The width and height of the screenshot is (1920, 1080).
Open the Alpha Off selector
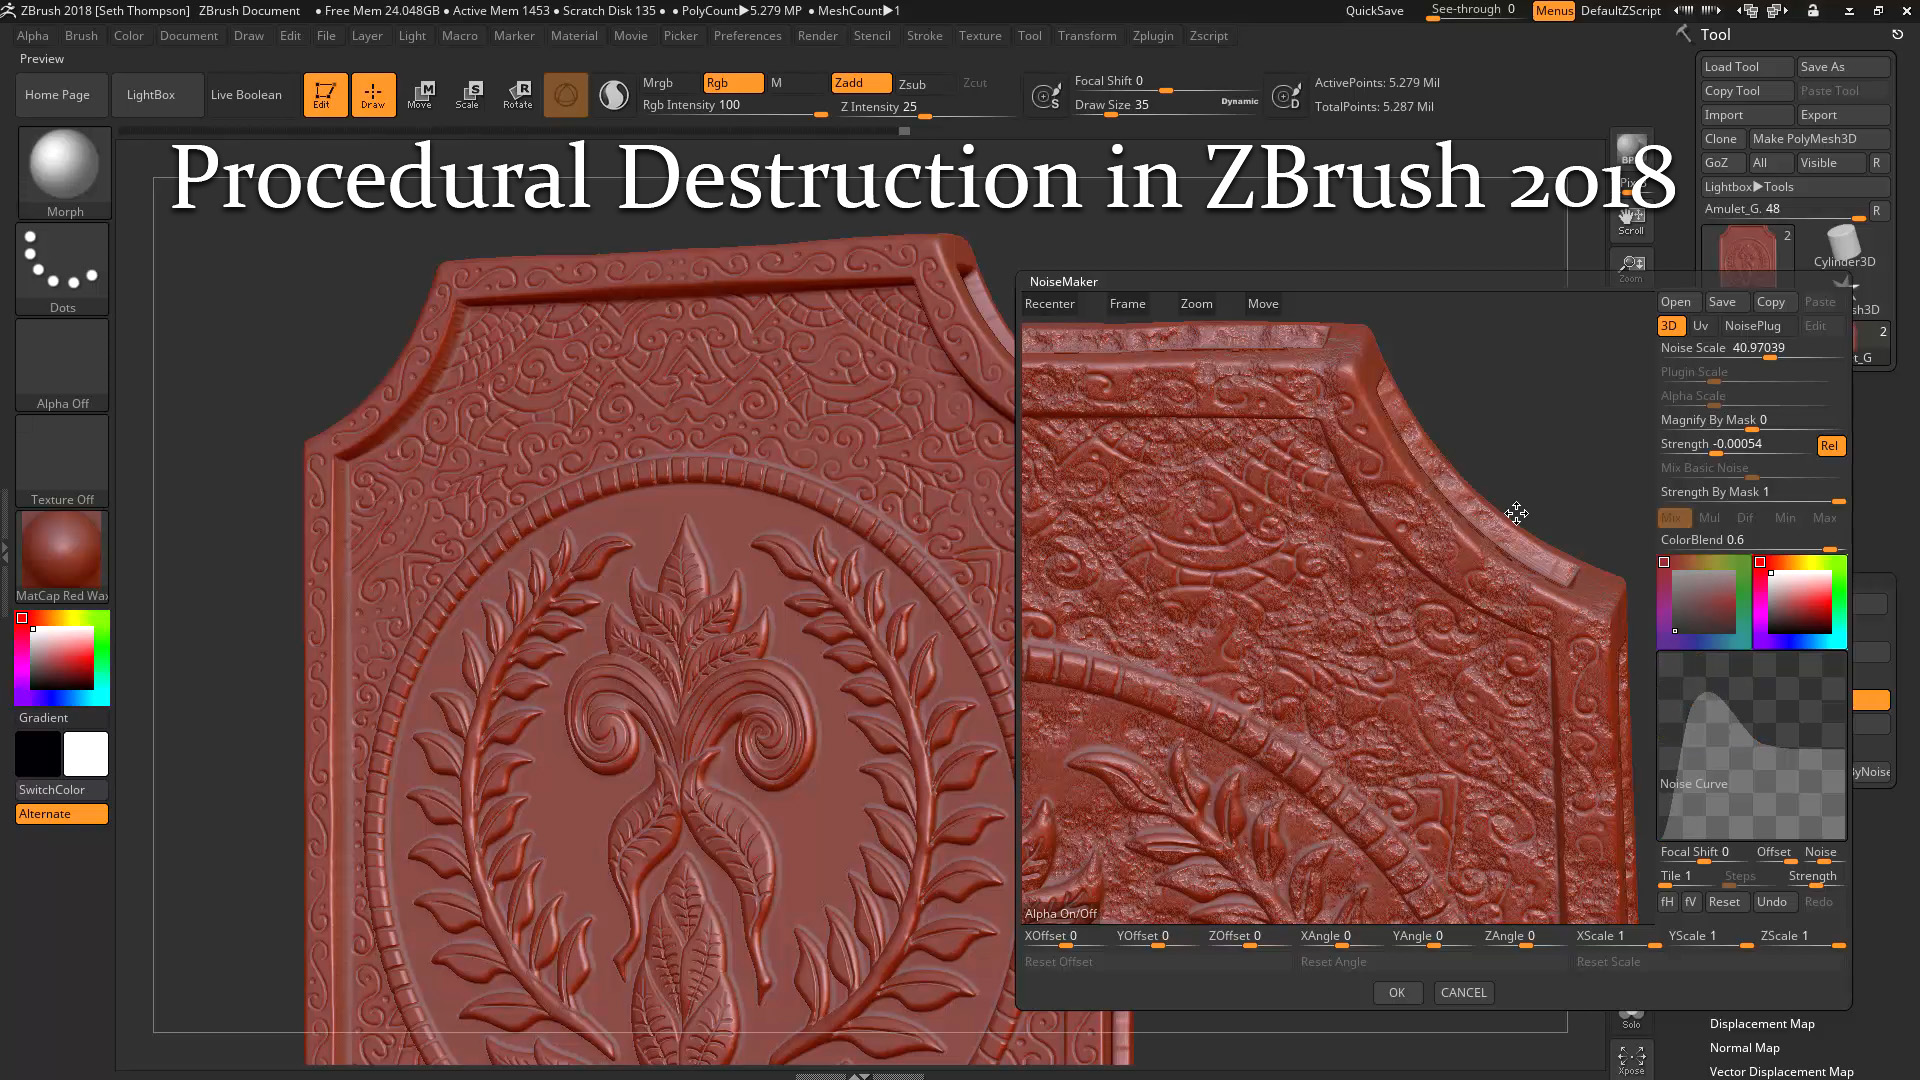(62, 365)
